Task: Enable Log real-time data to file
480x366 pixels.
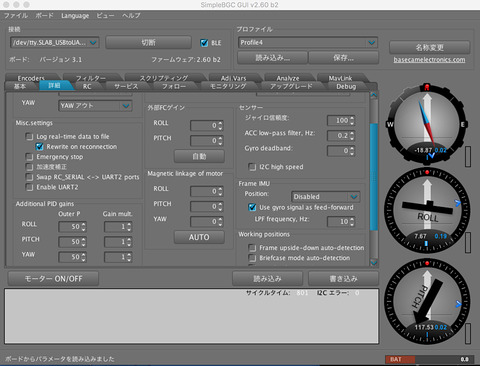Action: click(30, 137)
